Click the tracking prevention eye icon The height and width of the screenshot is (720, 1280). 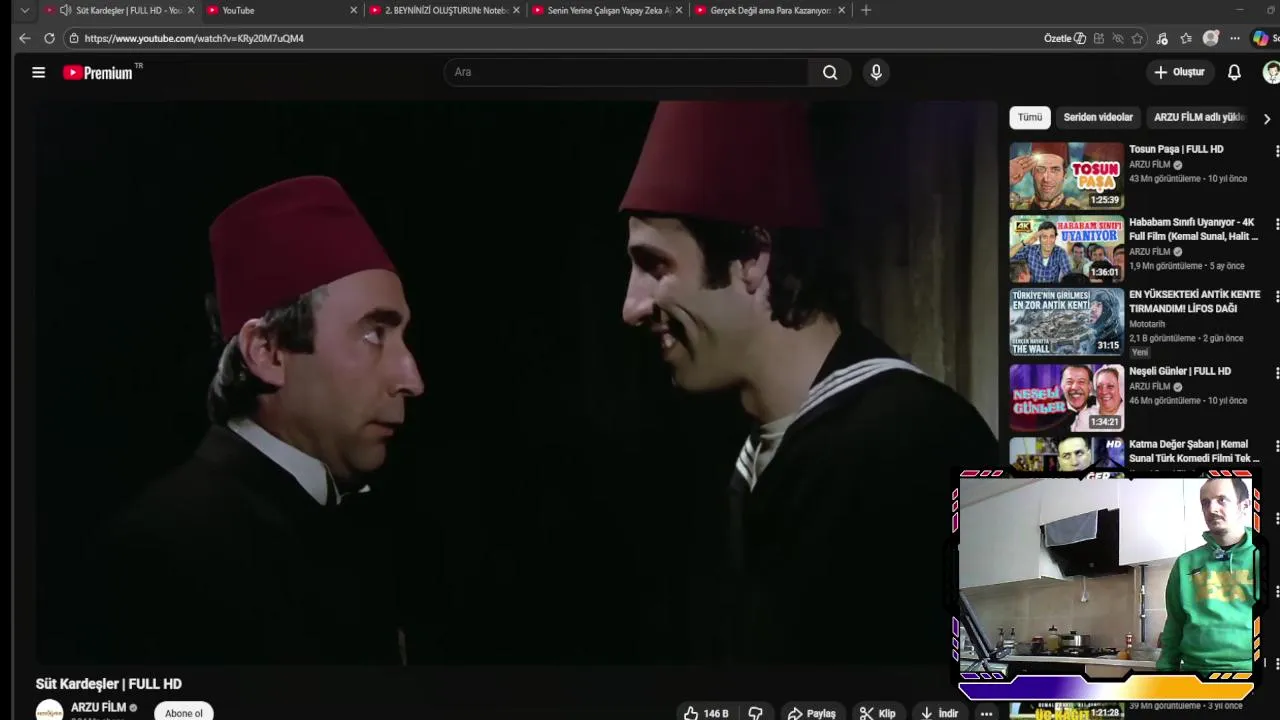[1118, 38]
